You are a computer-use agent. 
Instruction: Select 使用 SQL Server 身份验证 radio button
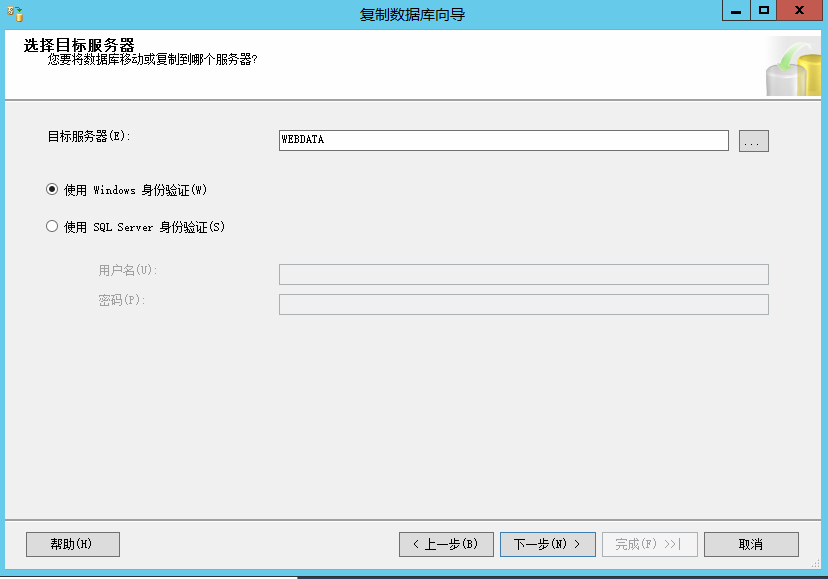point(52,227)
